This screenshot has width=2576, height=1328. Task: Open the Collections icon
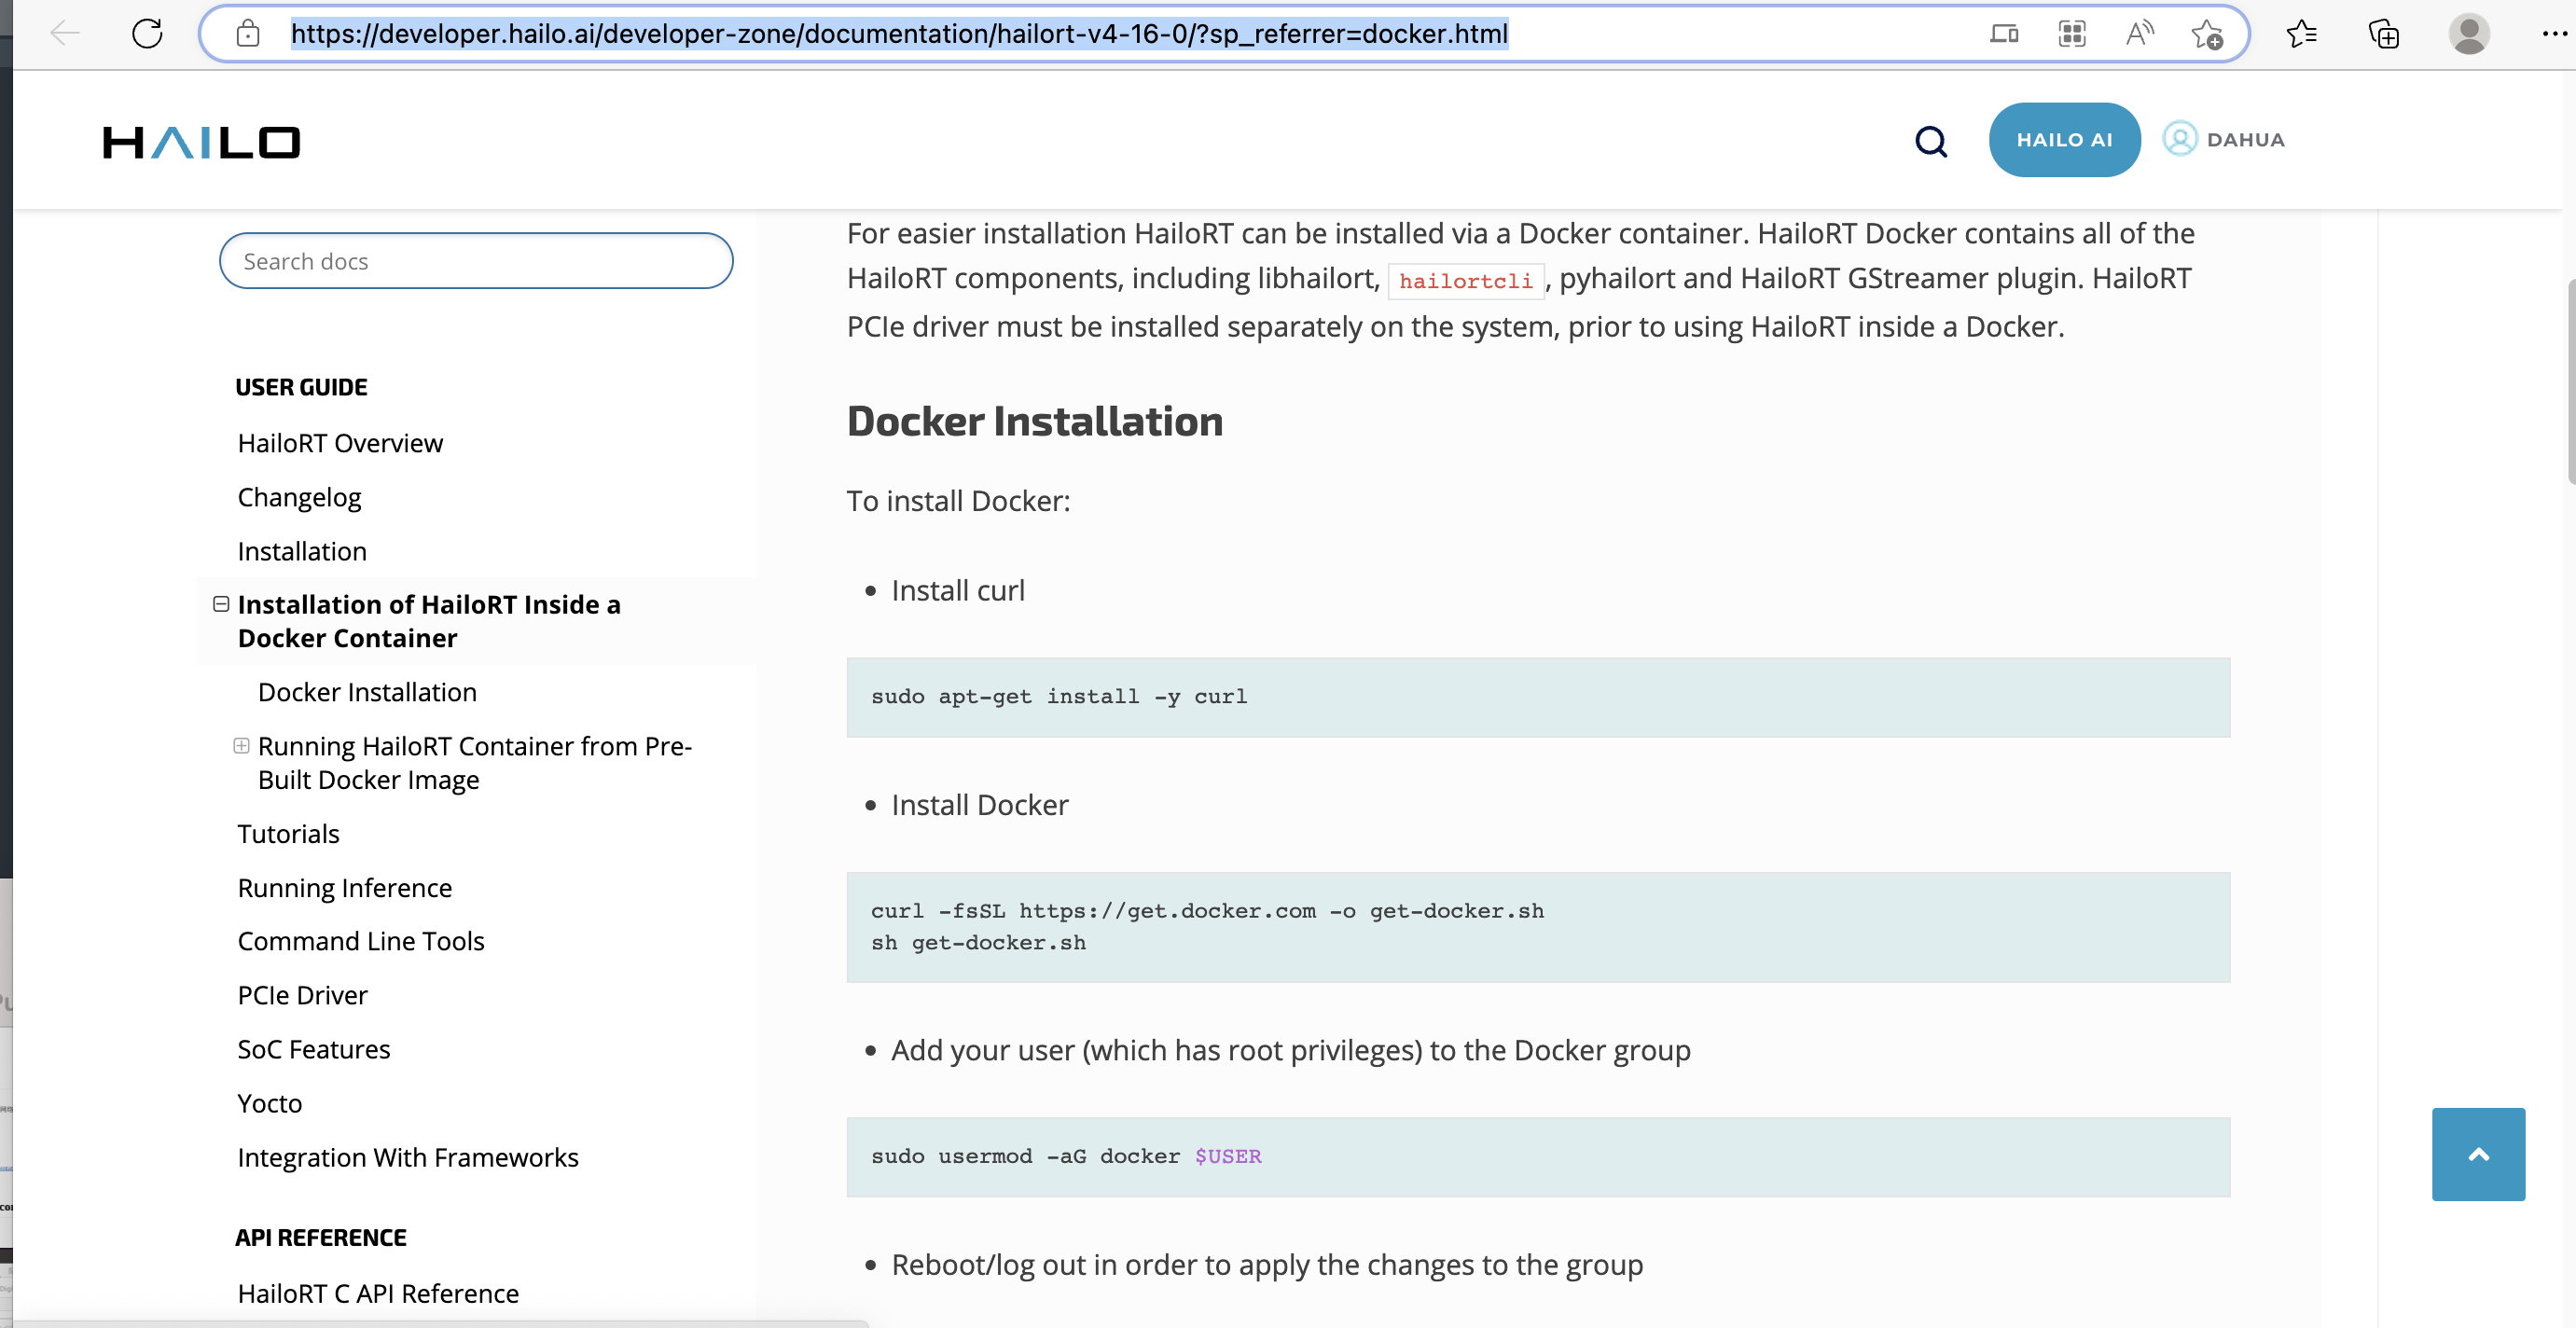click(x=2384, y=33)
